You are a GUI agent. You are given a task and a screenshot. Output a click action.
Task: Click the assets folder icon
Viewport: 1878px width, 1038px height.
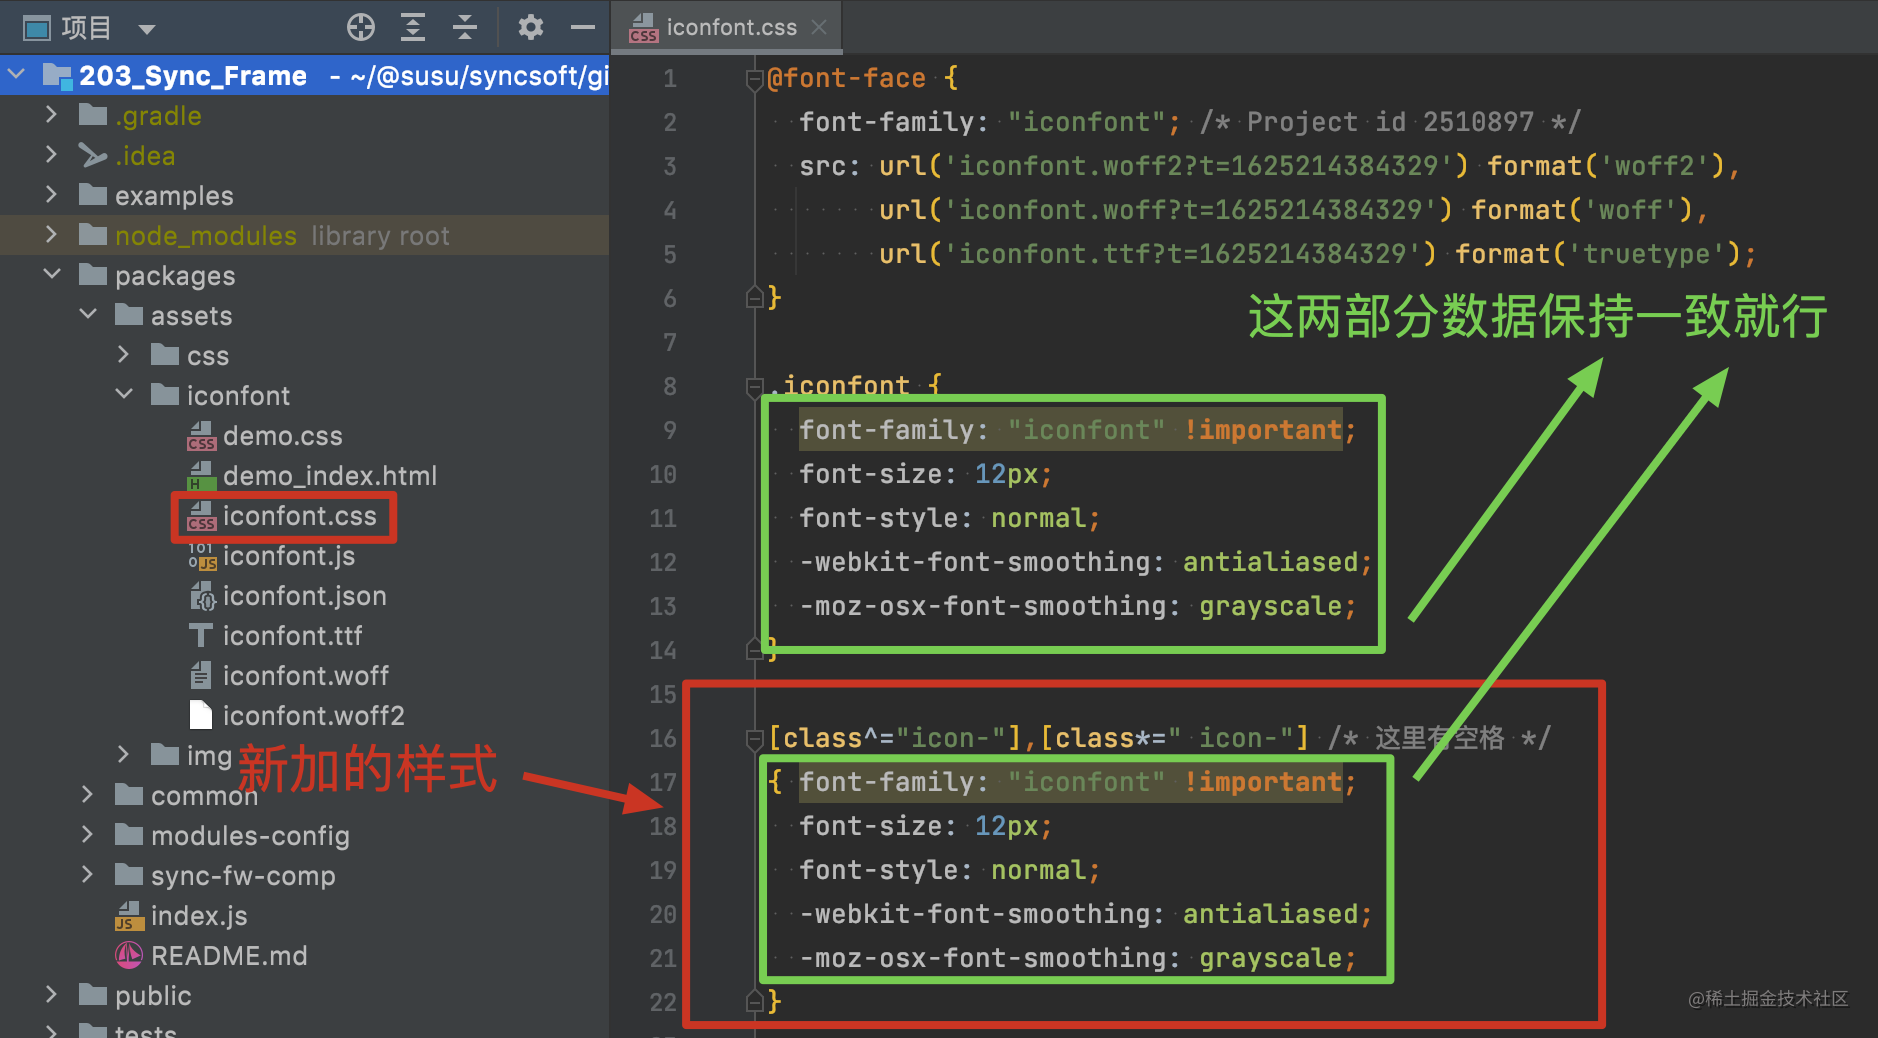click(x=129, y=315)
